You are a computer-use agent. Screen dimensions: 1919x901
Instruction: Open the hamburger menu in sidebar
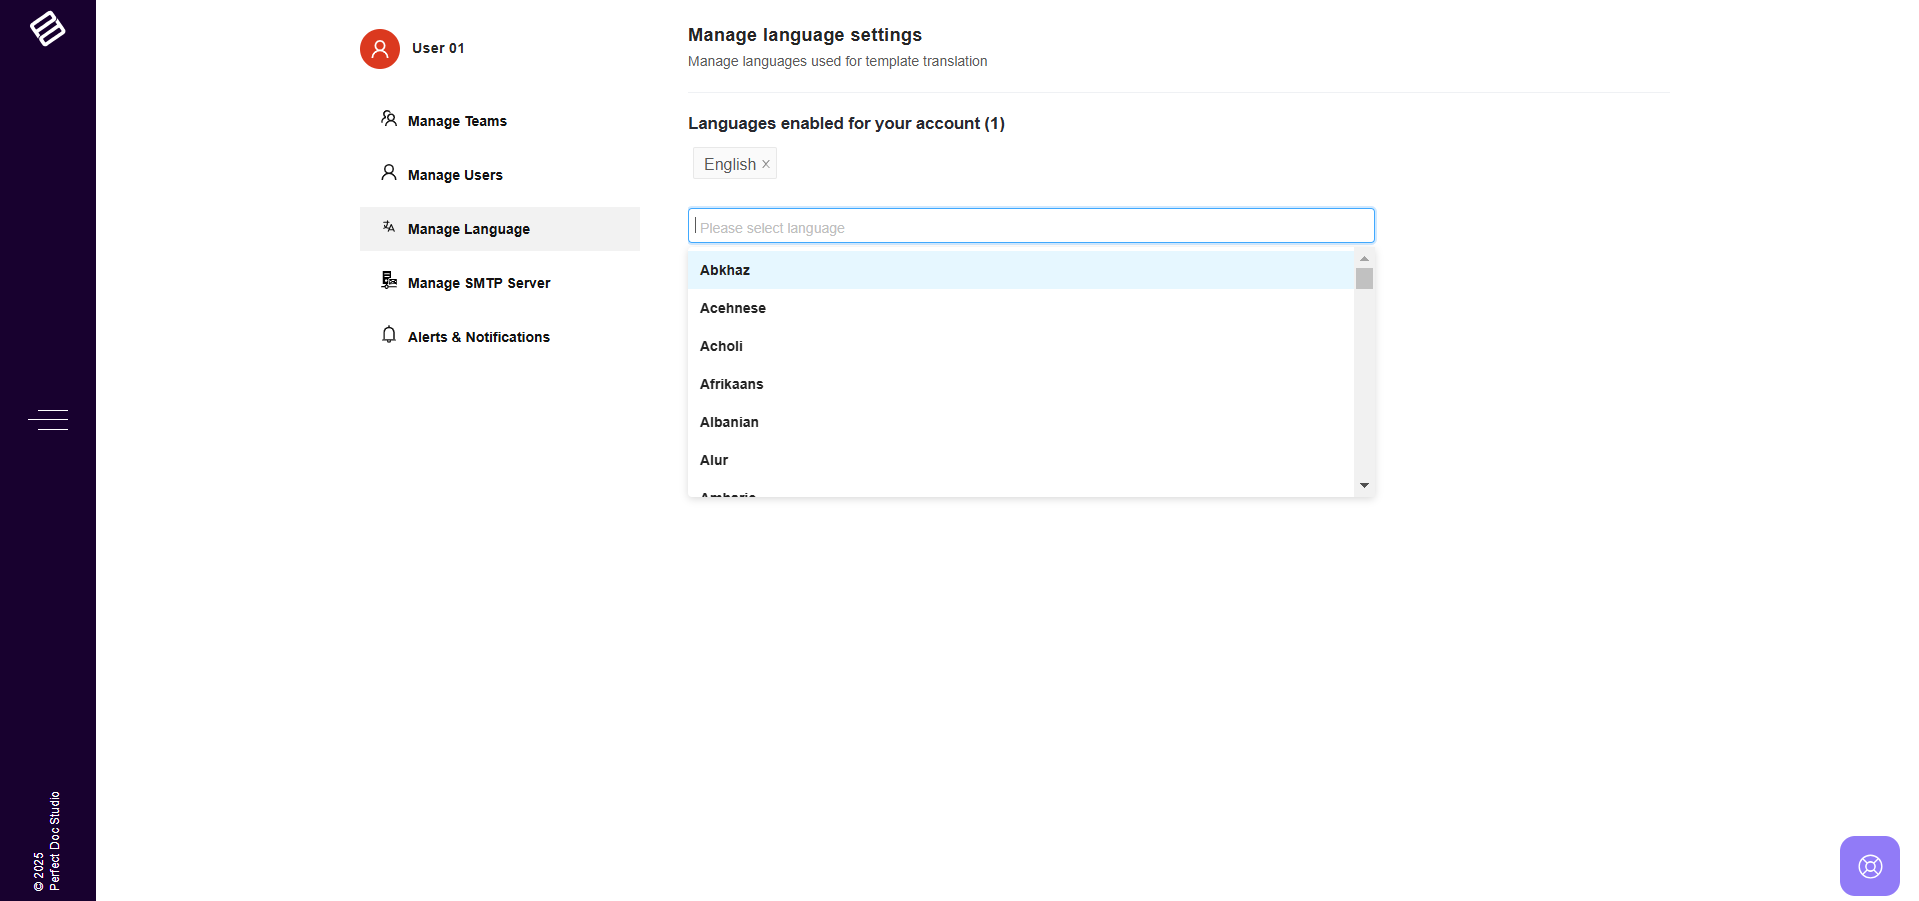click(x=48, y=420)
